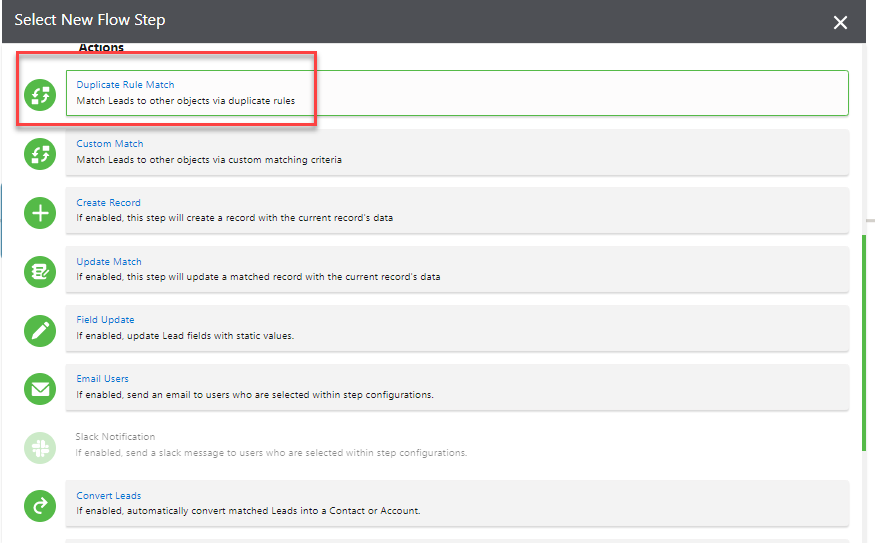
Task: Click the green vertical scrollbar thumb
Action: (864, 343)
